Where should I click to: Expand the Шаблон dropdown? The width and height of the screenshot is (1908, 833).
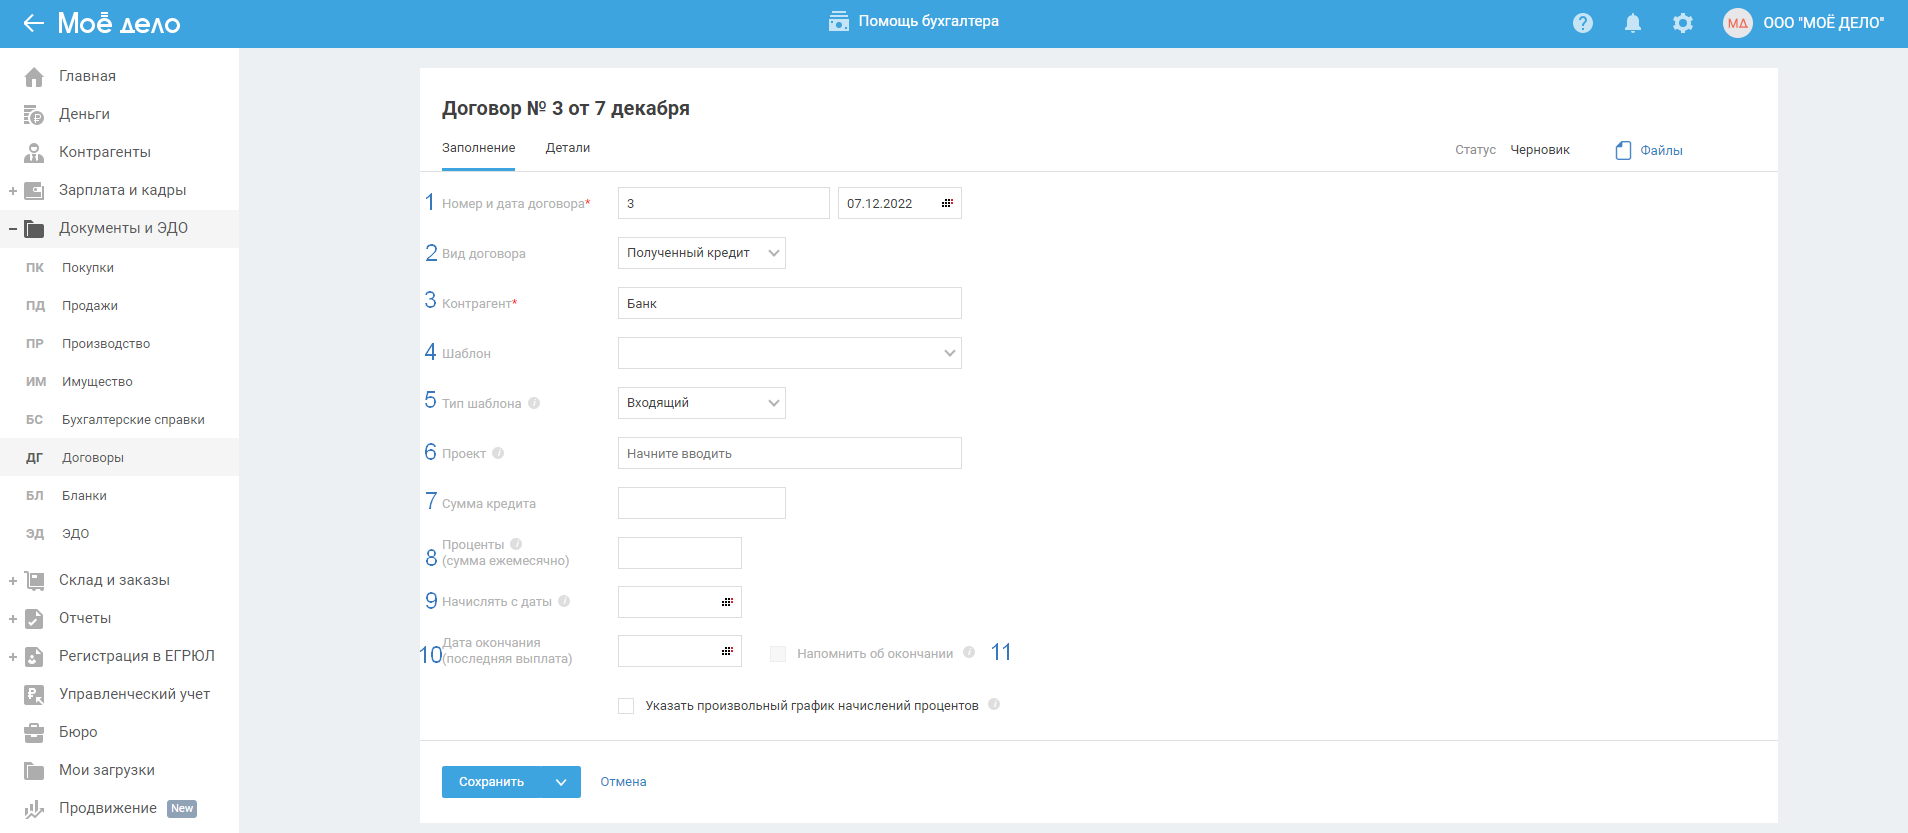coord(789,353)
